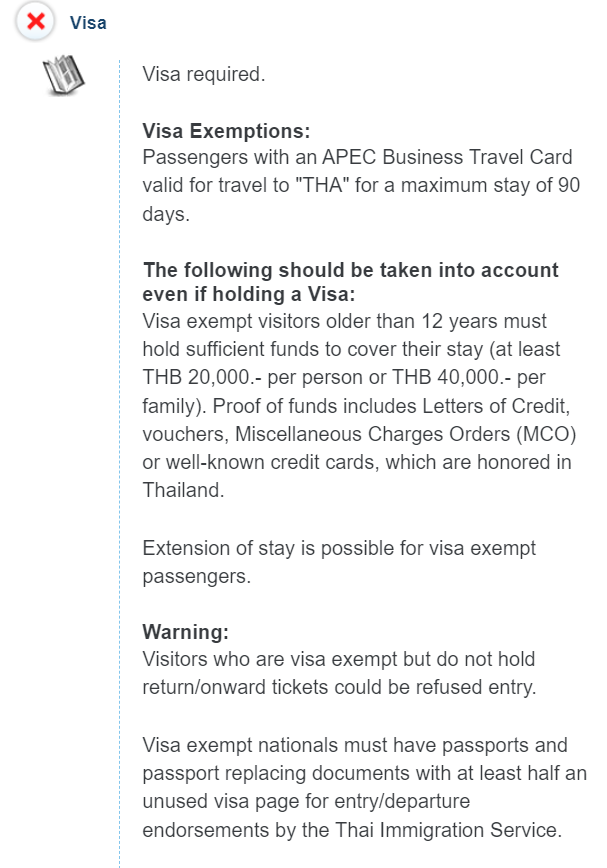Click the 'Visa required.' text line
The height and width of the screenshot is (868, 607).
(x=204, y=74)
